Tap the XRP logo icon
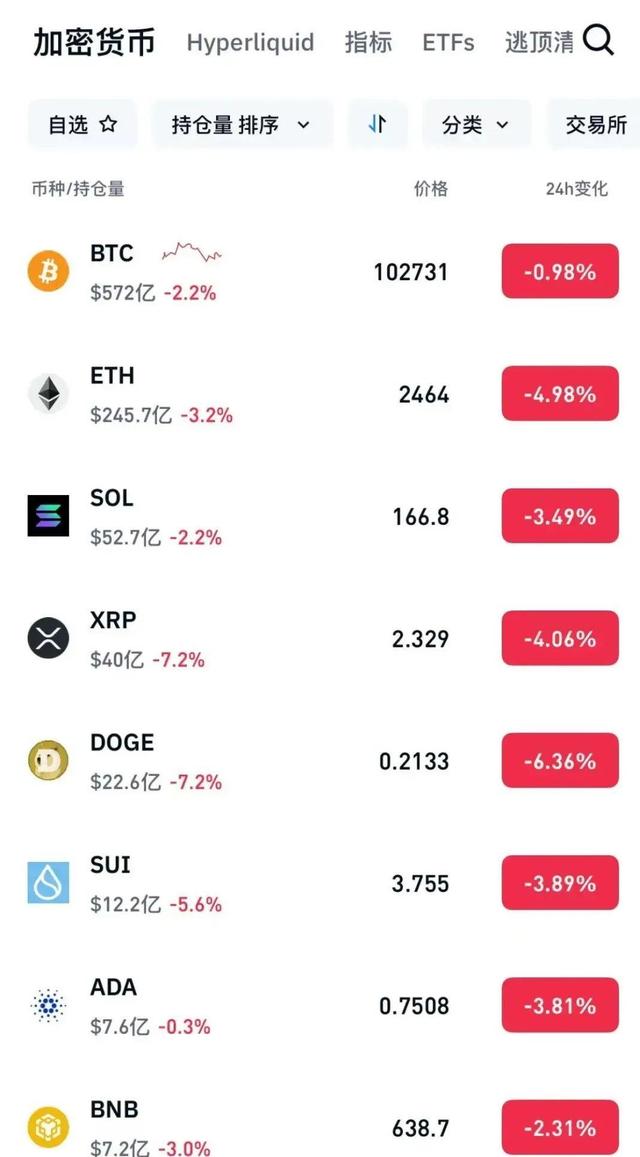 (48, 638)
